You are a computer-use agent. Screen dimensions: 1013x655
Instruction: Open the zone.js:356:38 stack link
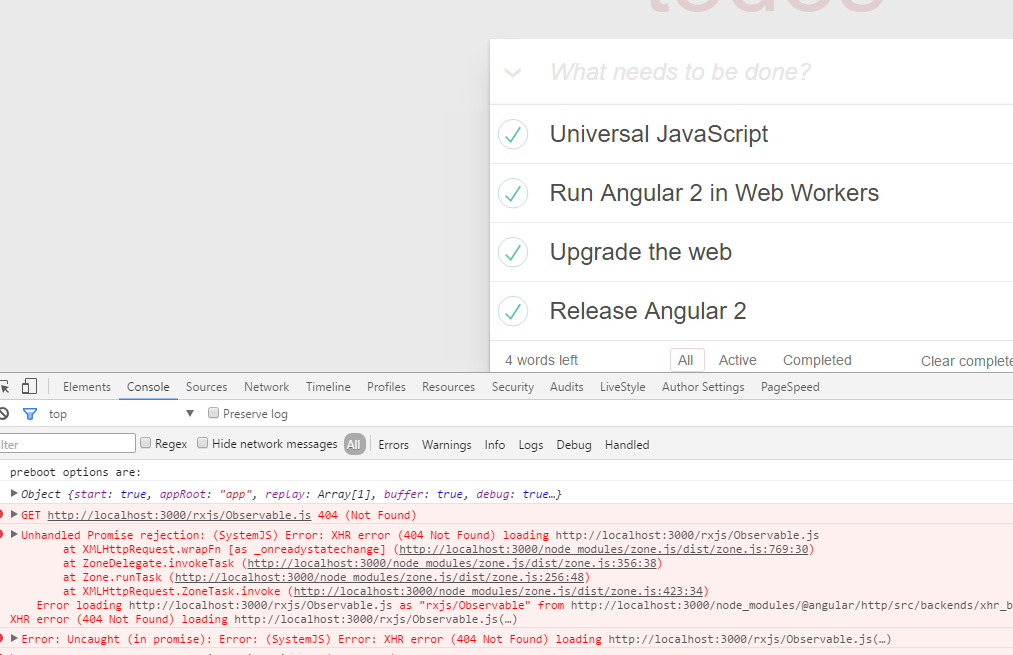coord(452,563)
